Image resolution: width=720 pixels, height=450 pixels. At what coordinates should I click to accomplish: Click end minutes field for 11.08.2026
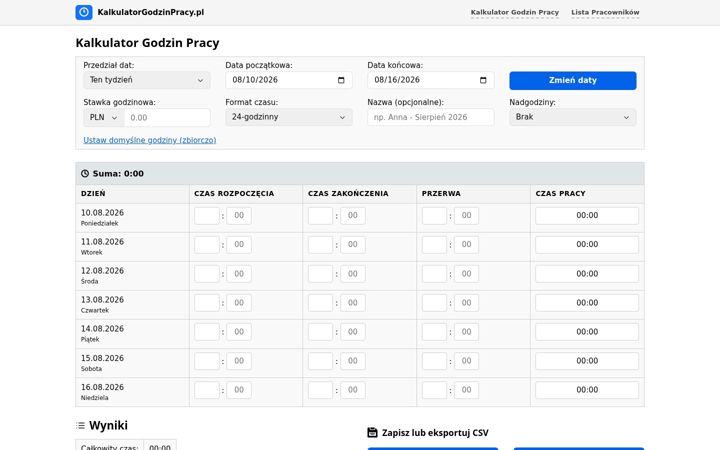coord(353,245)
